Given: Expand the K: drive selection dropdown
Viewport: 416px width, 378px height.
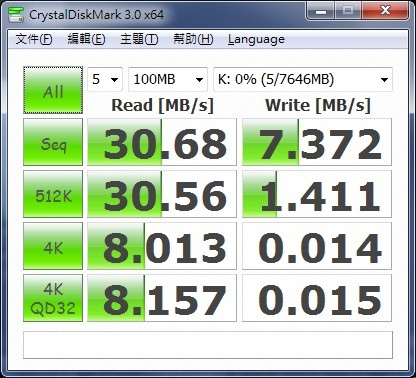Looking at the screenshot, I should (x=303, y=79).
